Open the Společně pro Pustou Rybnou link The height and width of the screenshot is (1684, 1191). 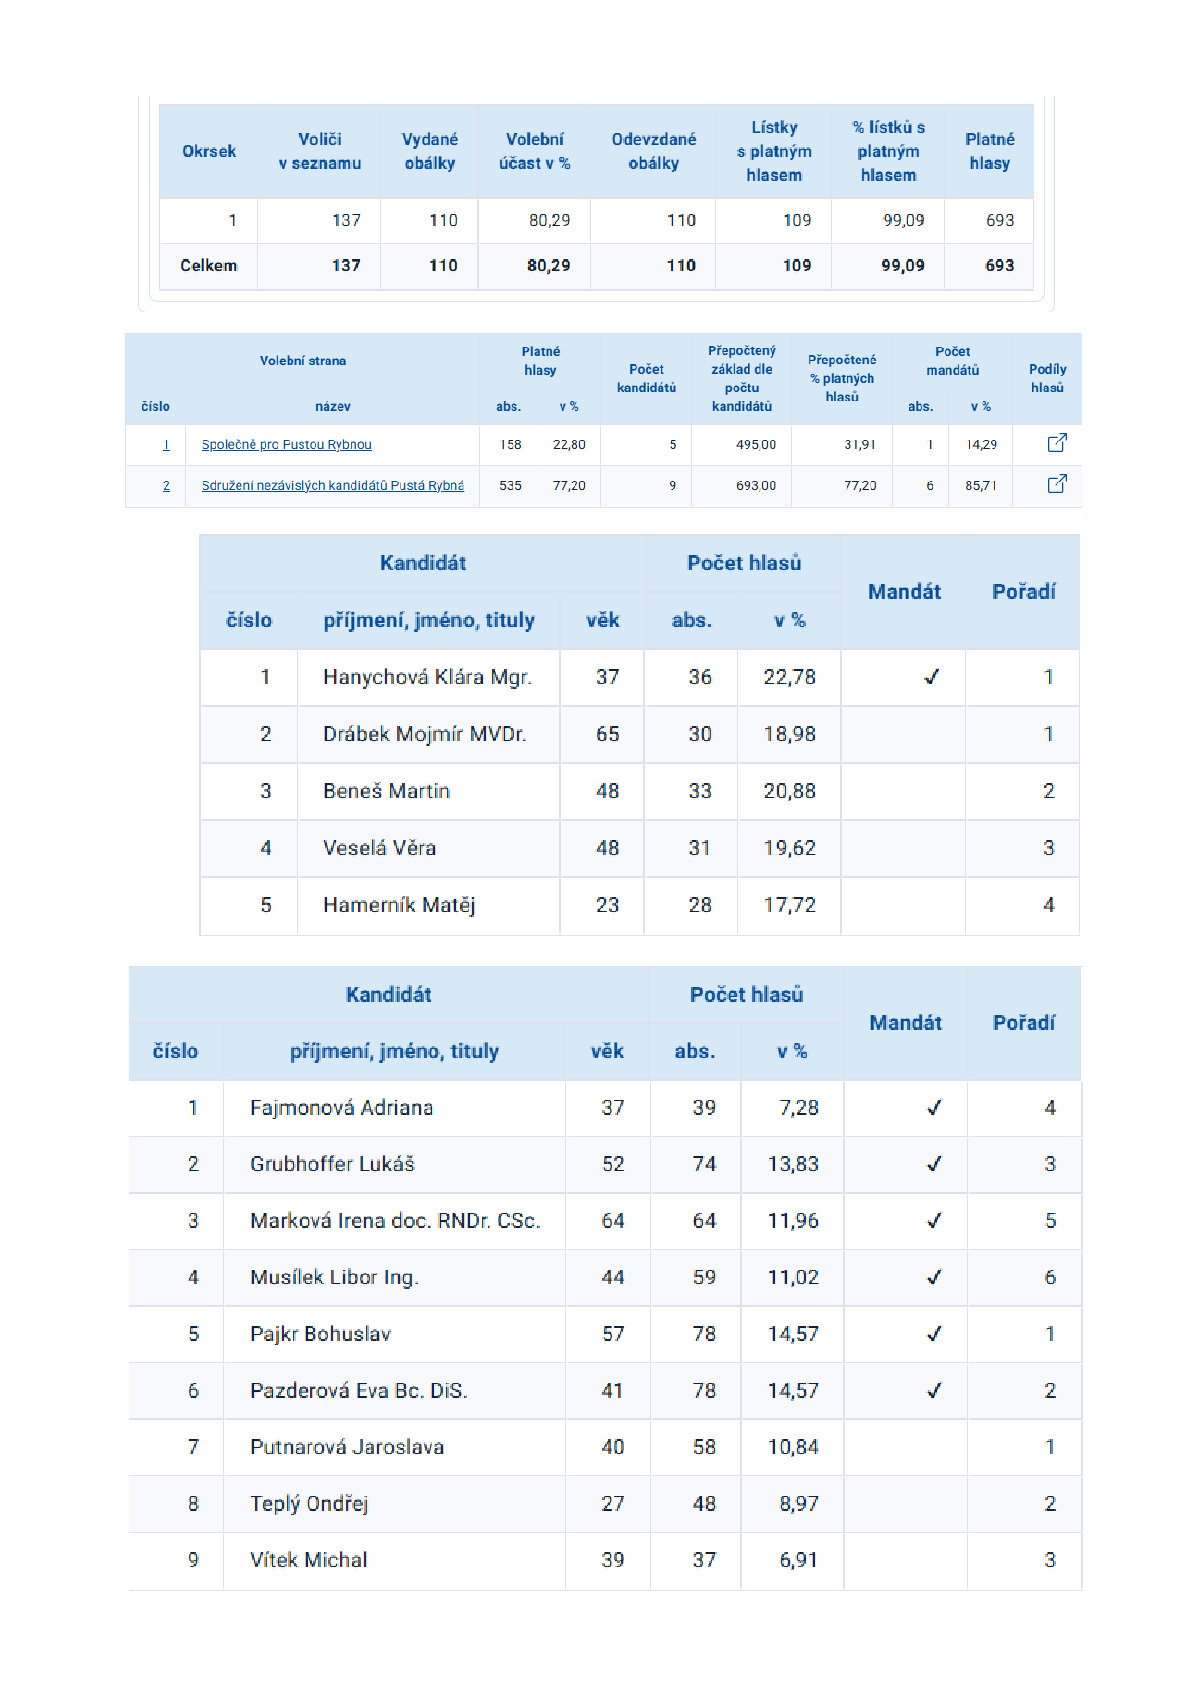(287, 445)
